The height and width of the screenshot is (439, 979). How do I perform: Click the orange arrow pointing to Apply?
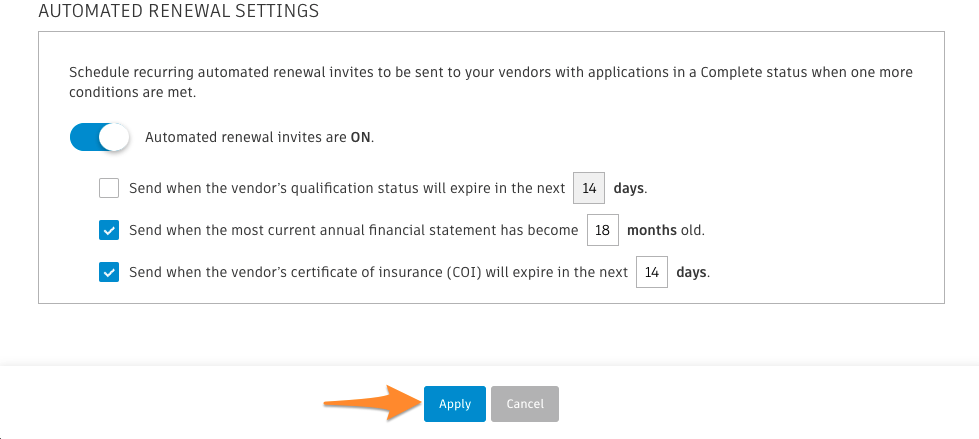tap(370, 403)
